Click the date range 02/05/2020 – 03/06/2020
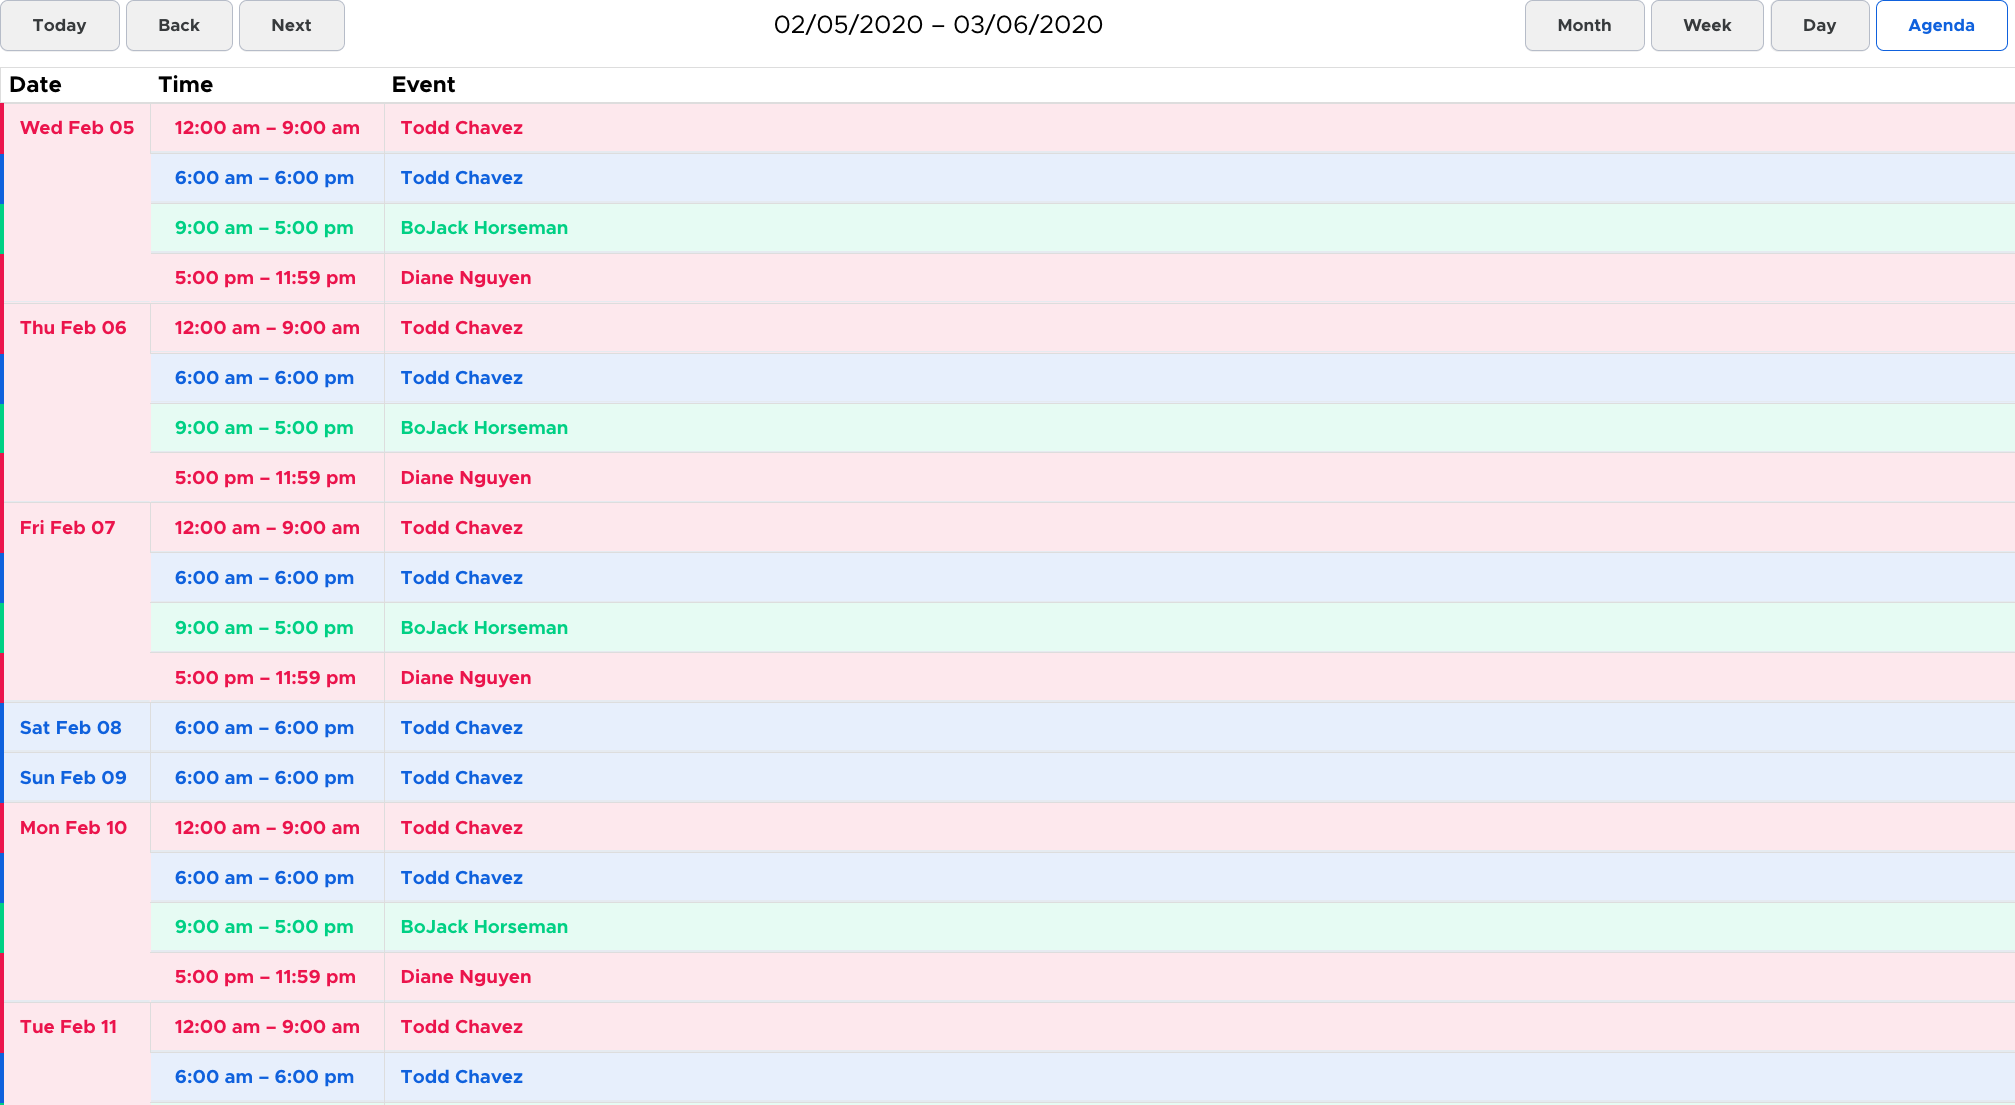The width and height of the screenshot is (2015, 1105). [x=938, y=25]
